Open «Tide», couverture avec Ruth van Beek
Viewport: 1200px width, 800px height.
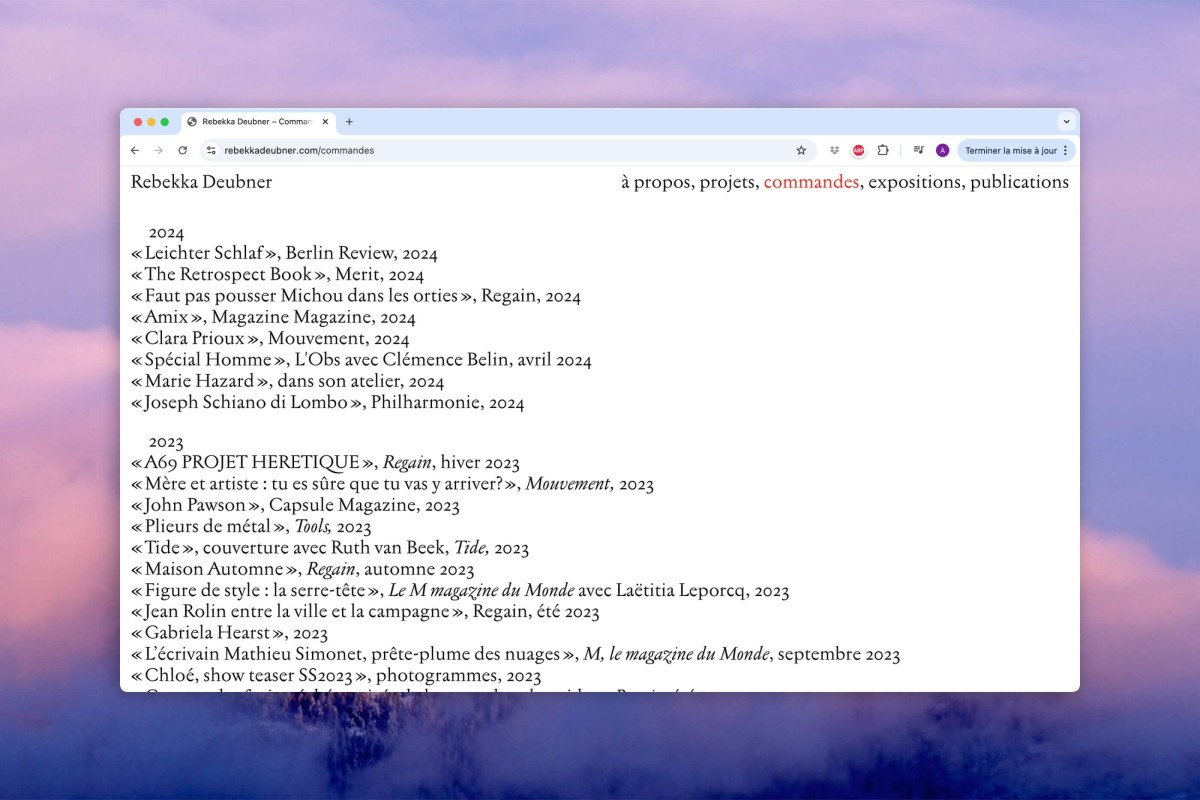[x=330, y=548]
